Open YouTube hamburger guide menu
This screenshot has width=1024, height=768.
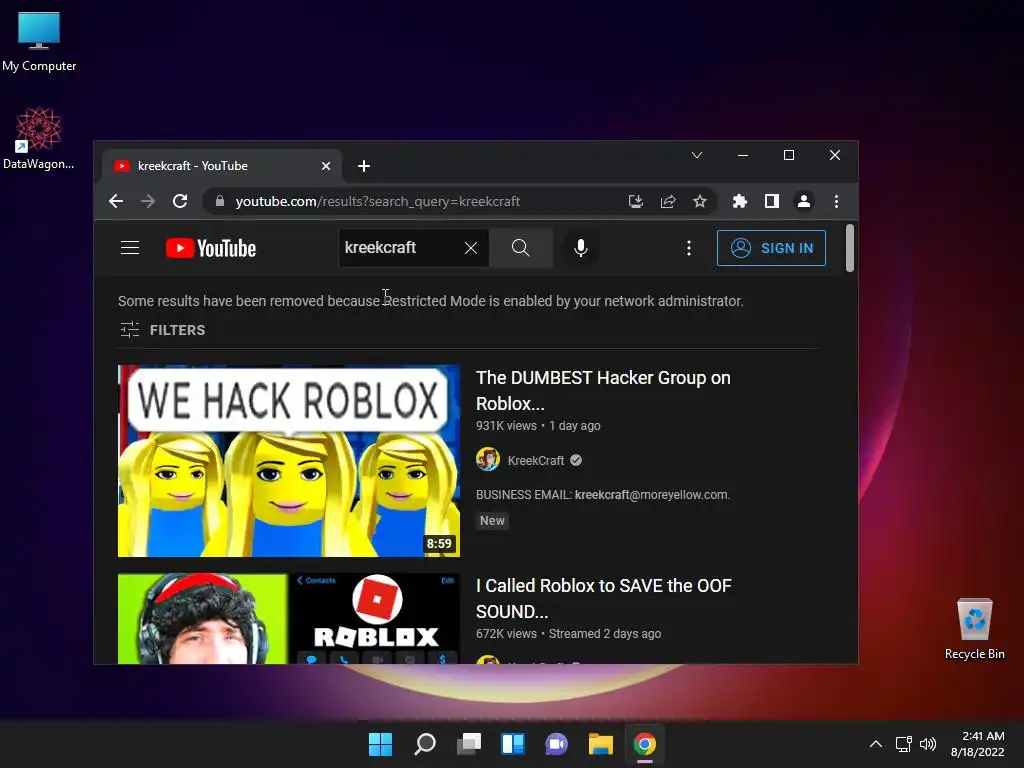[130, 248]
